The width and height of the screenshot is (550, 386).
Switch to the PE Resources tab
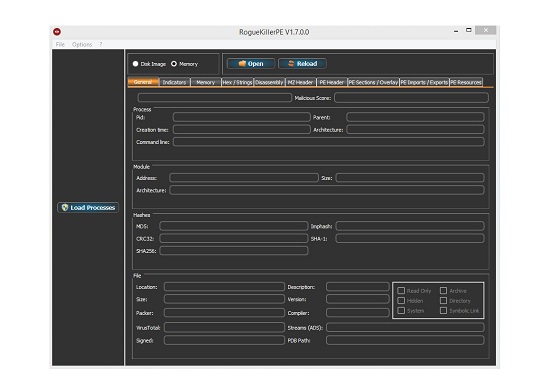466,82
